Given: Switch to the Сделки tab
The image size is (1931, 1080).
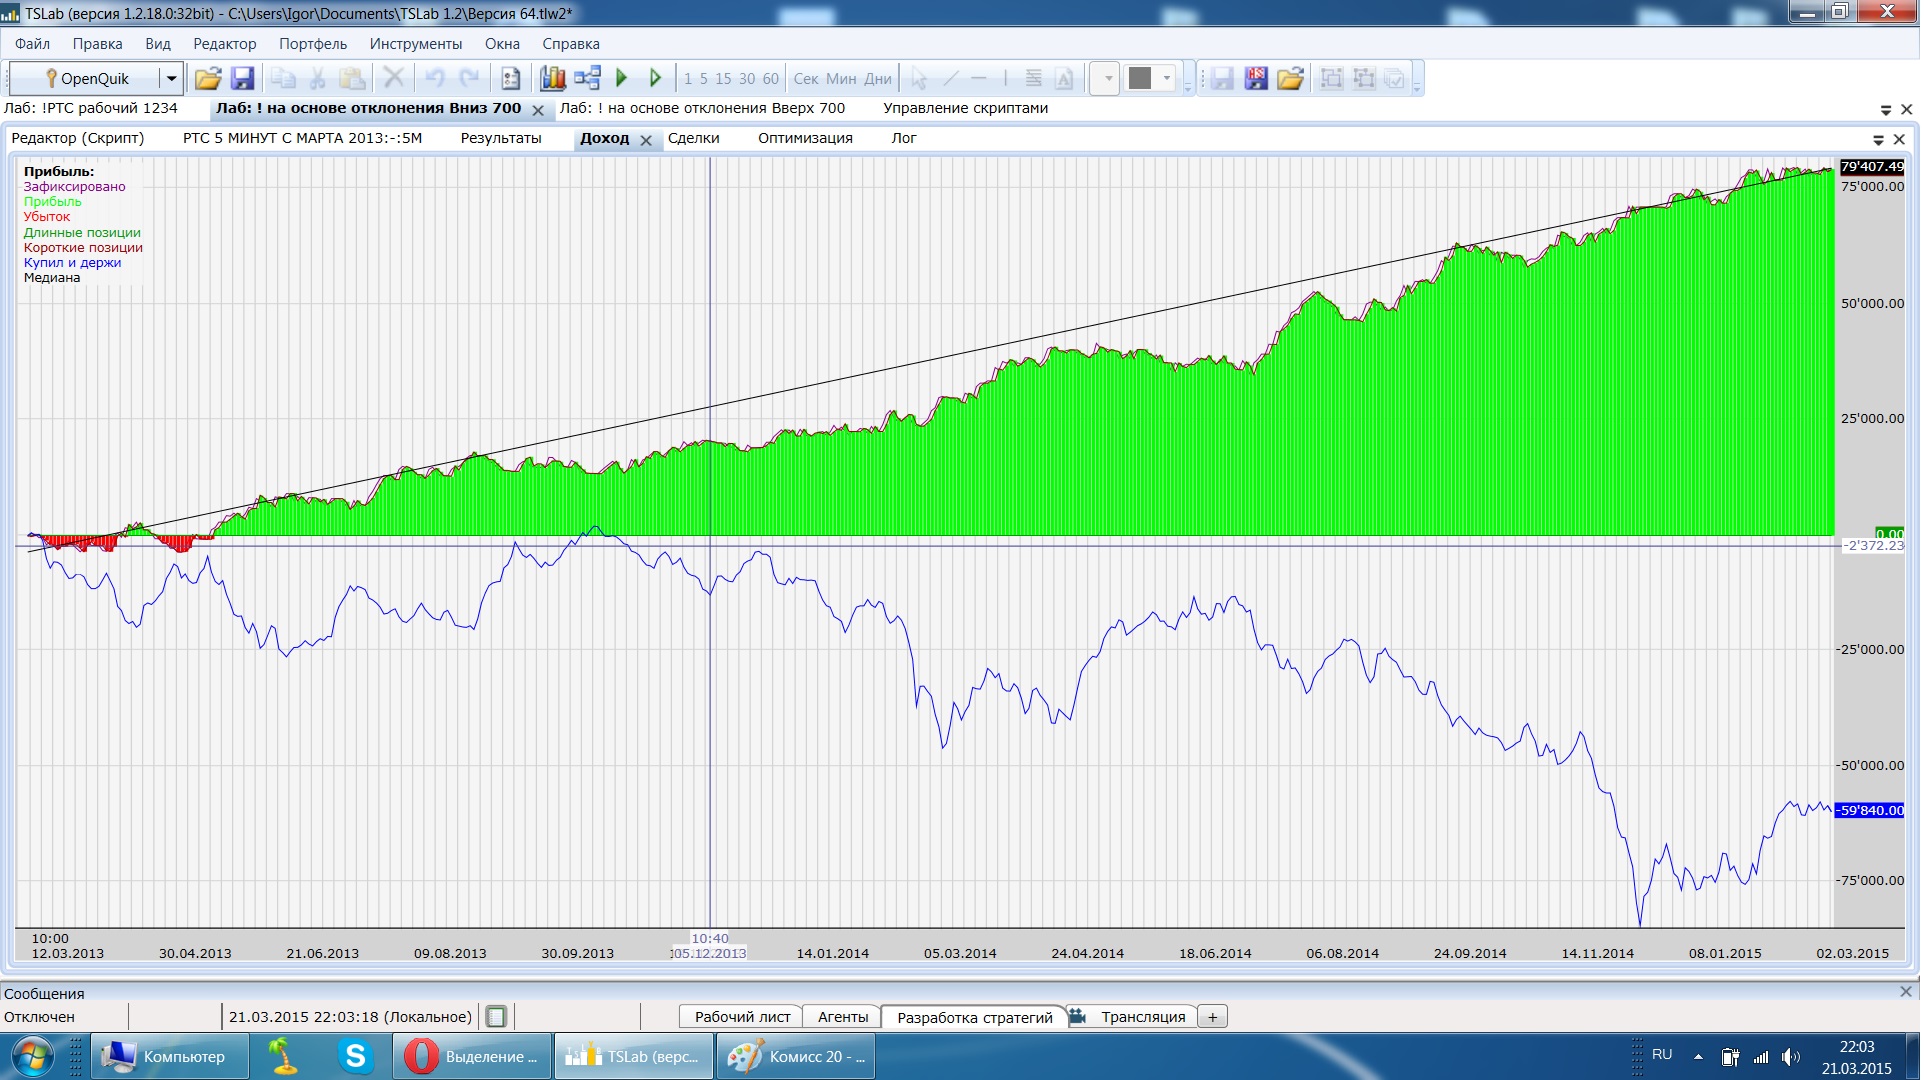Looking at the screenshot, I should click(693, 139).
